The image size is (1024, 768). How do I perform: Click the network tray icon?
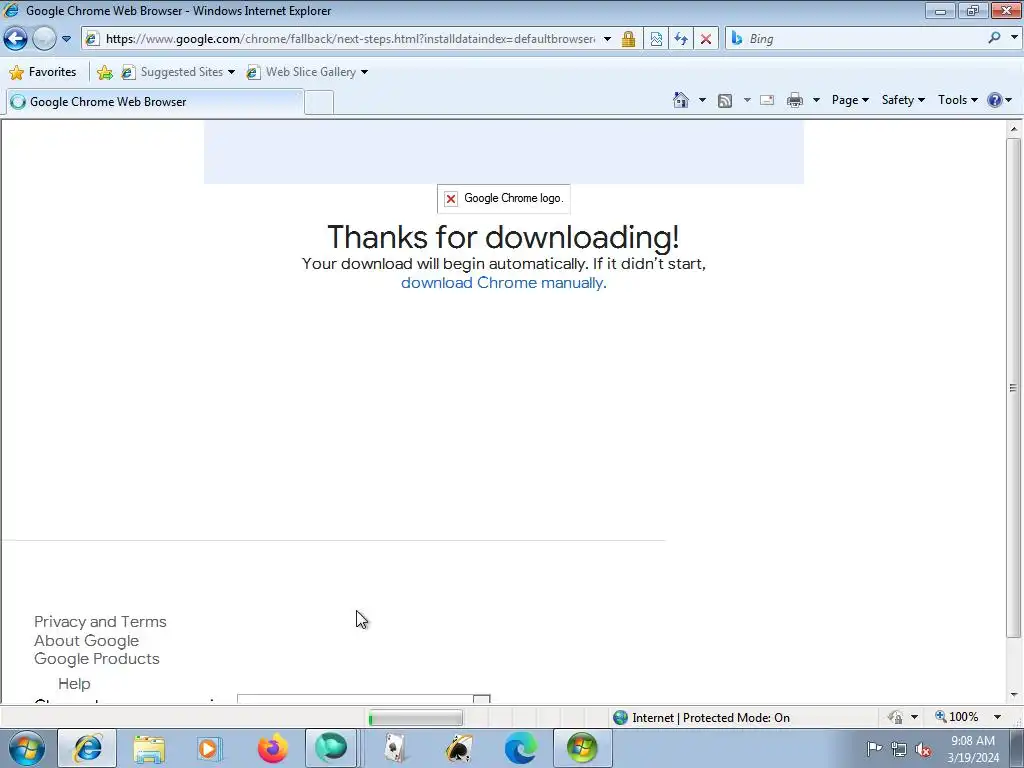point(899,750)
